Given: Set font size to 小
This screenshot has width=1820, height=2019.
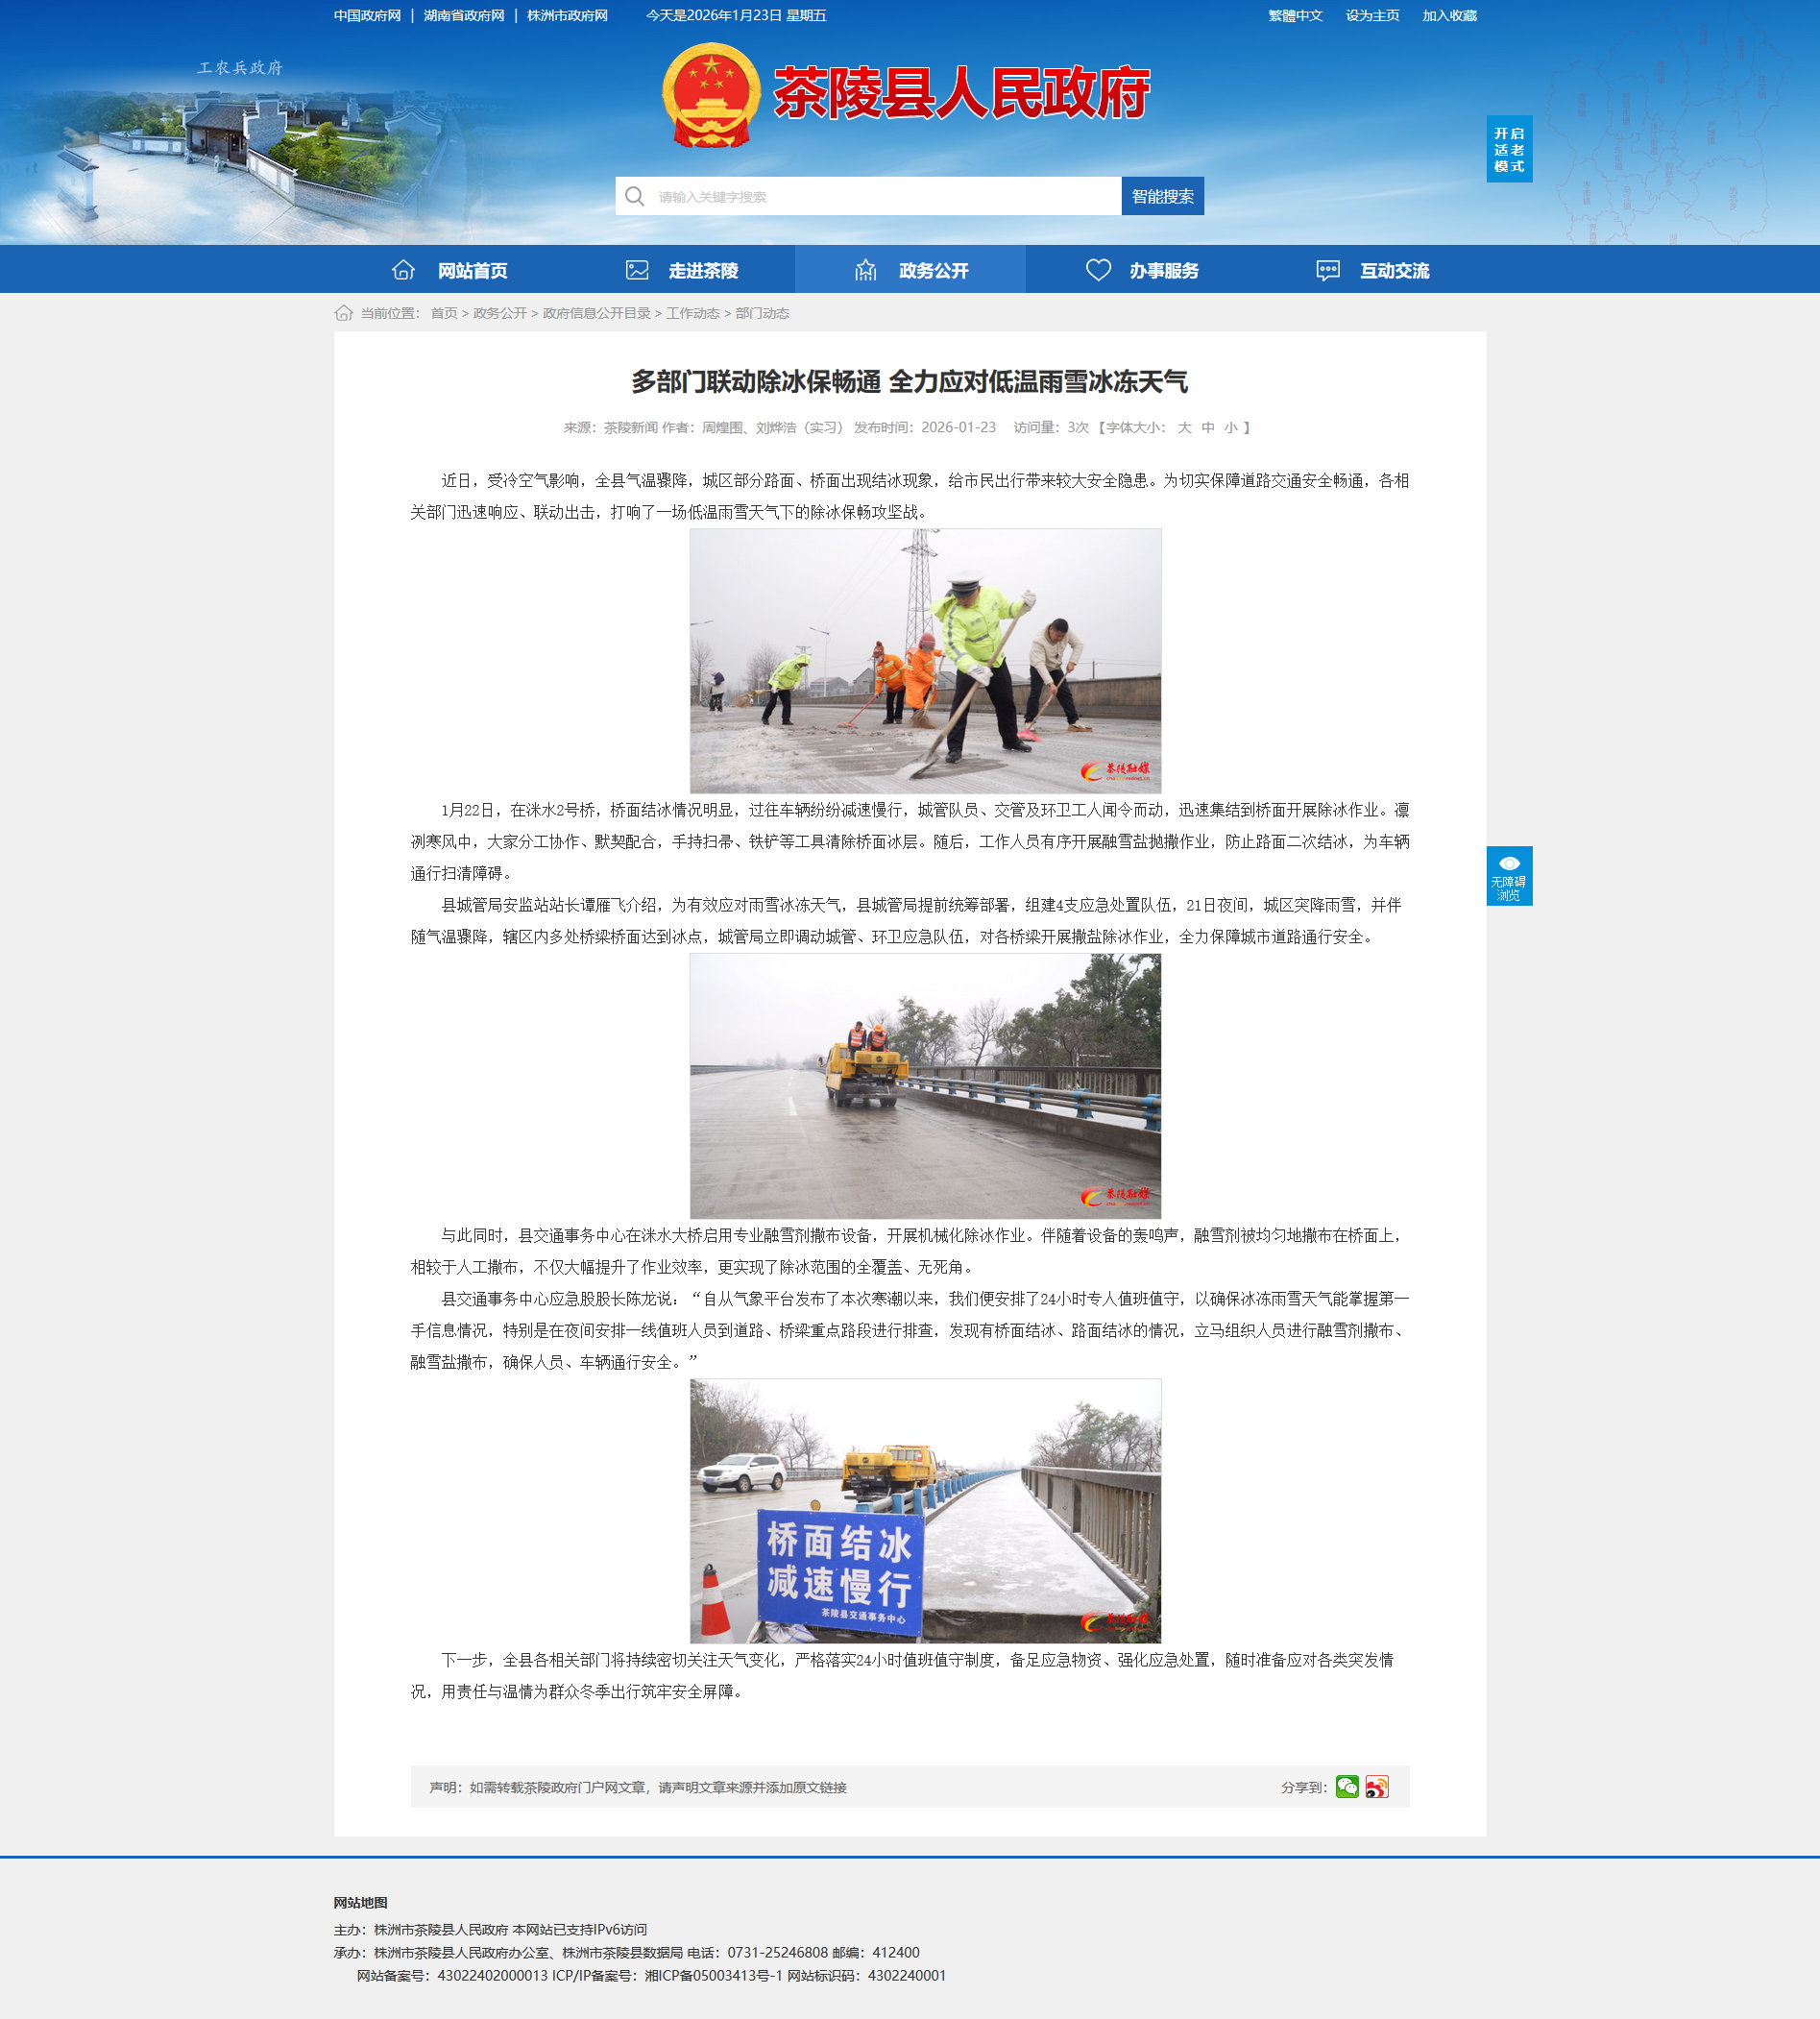Looking at the screenshot, I should 1230,427.
